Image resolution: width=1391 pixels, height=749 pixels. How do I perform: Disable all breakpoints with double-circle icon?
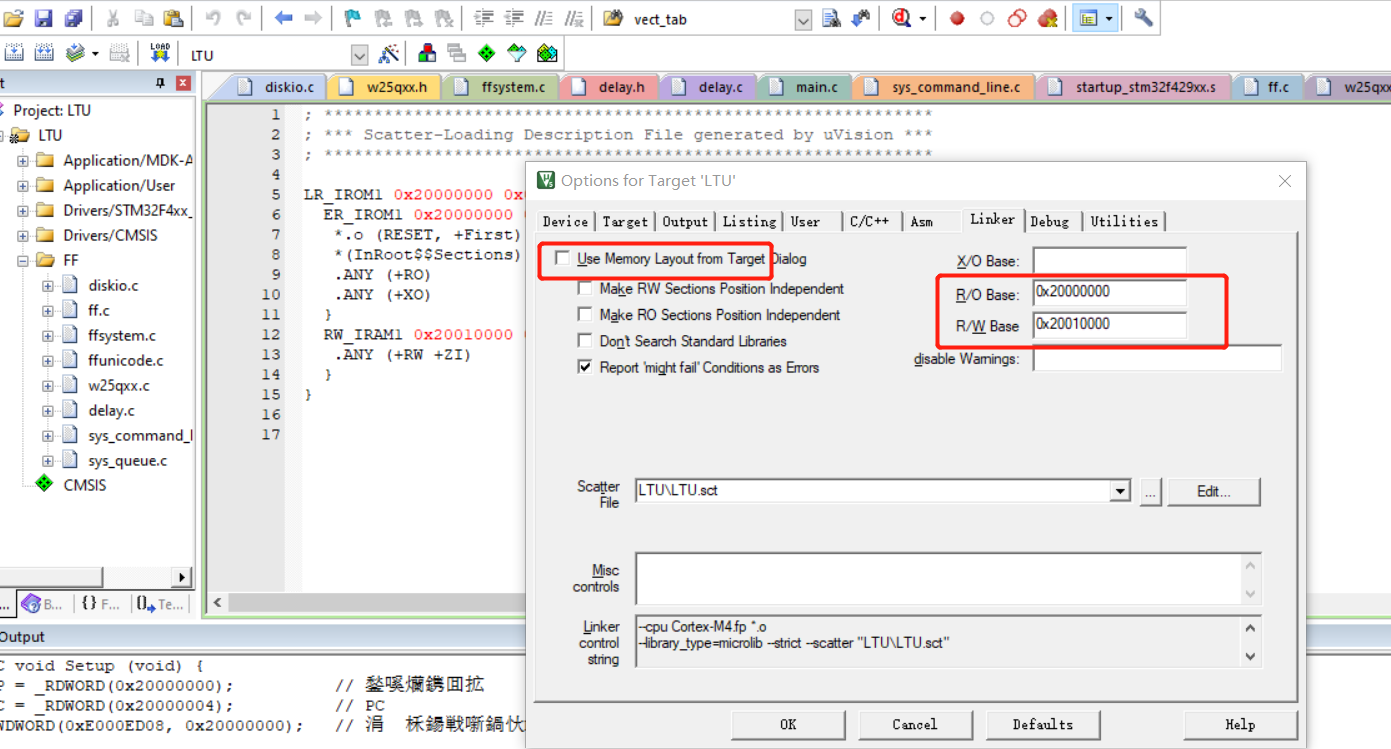click(x=1018, y=18)
